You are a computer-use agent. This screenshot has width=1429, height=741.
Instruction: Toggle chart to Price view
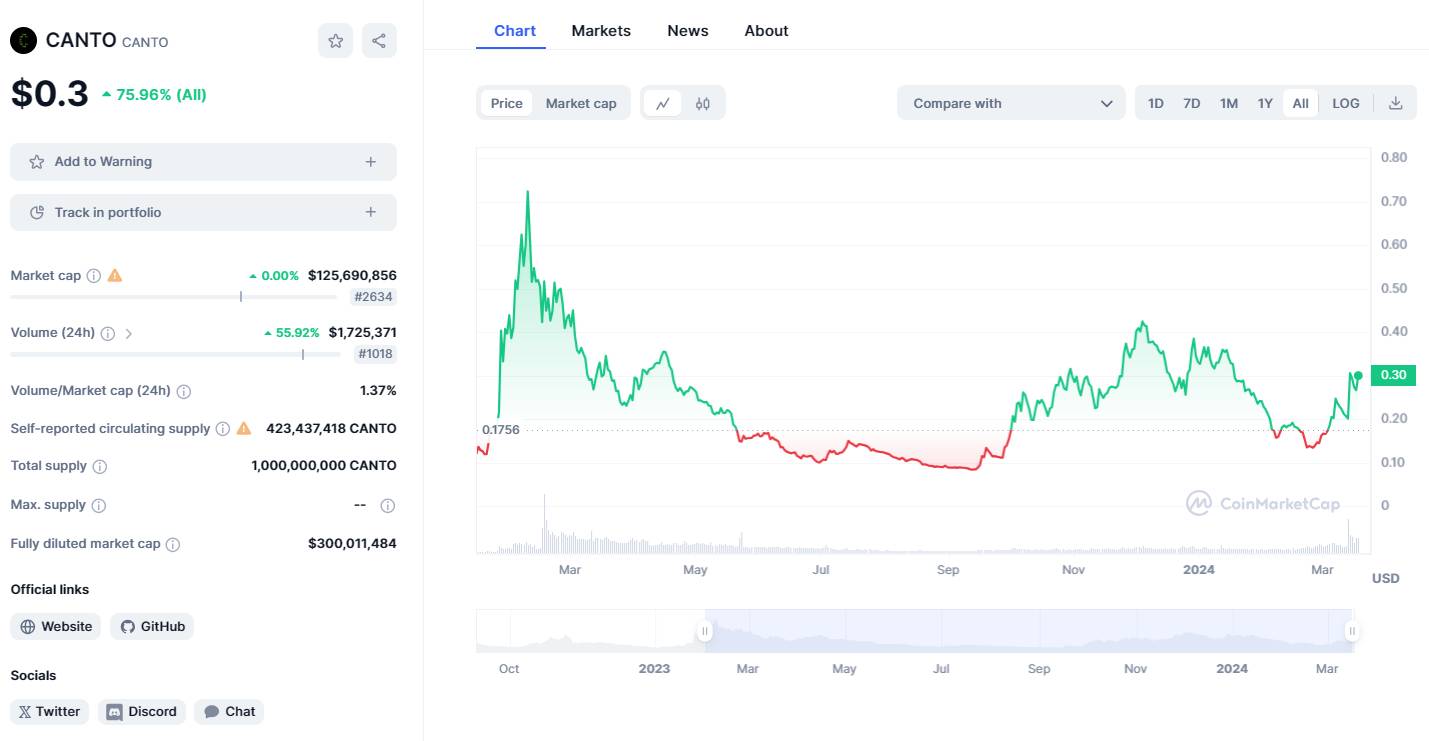(x=506, y=103)
